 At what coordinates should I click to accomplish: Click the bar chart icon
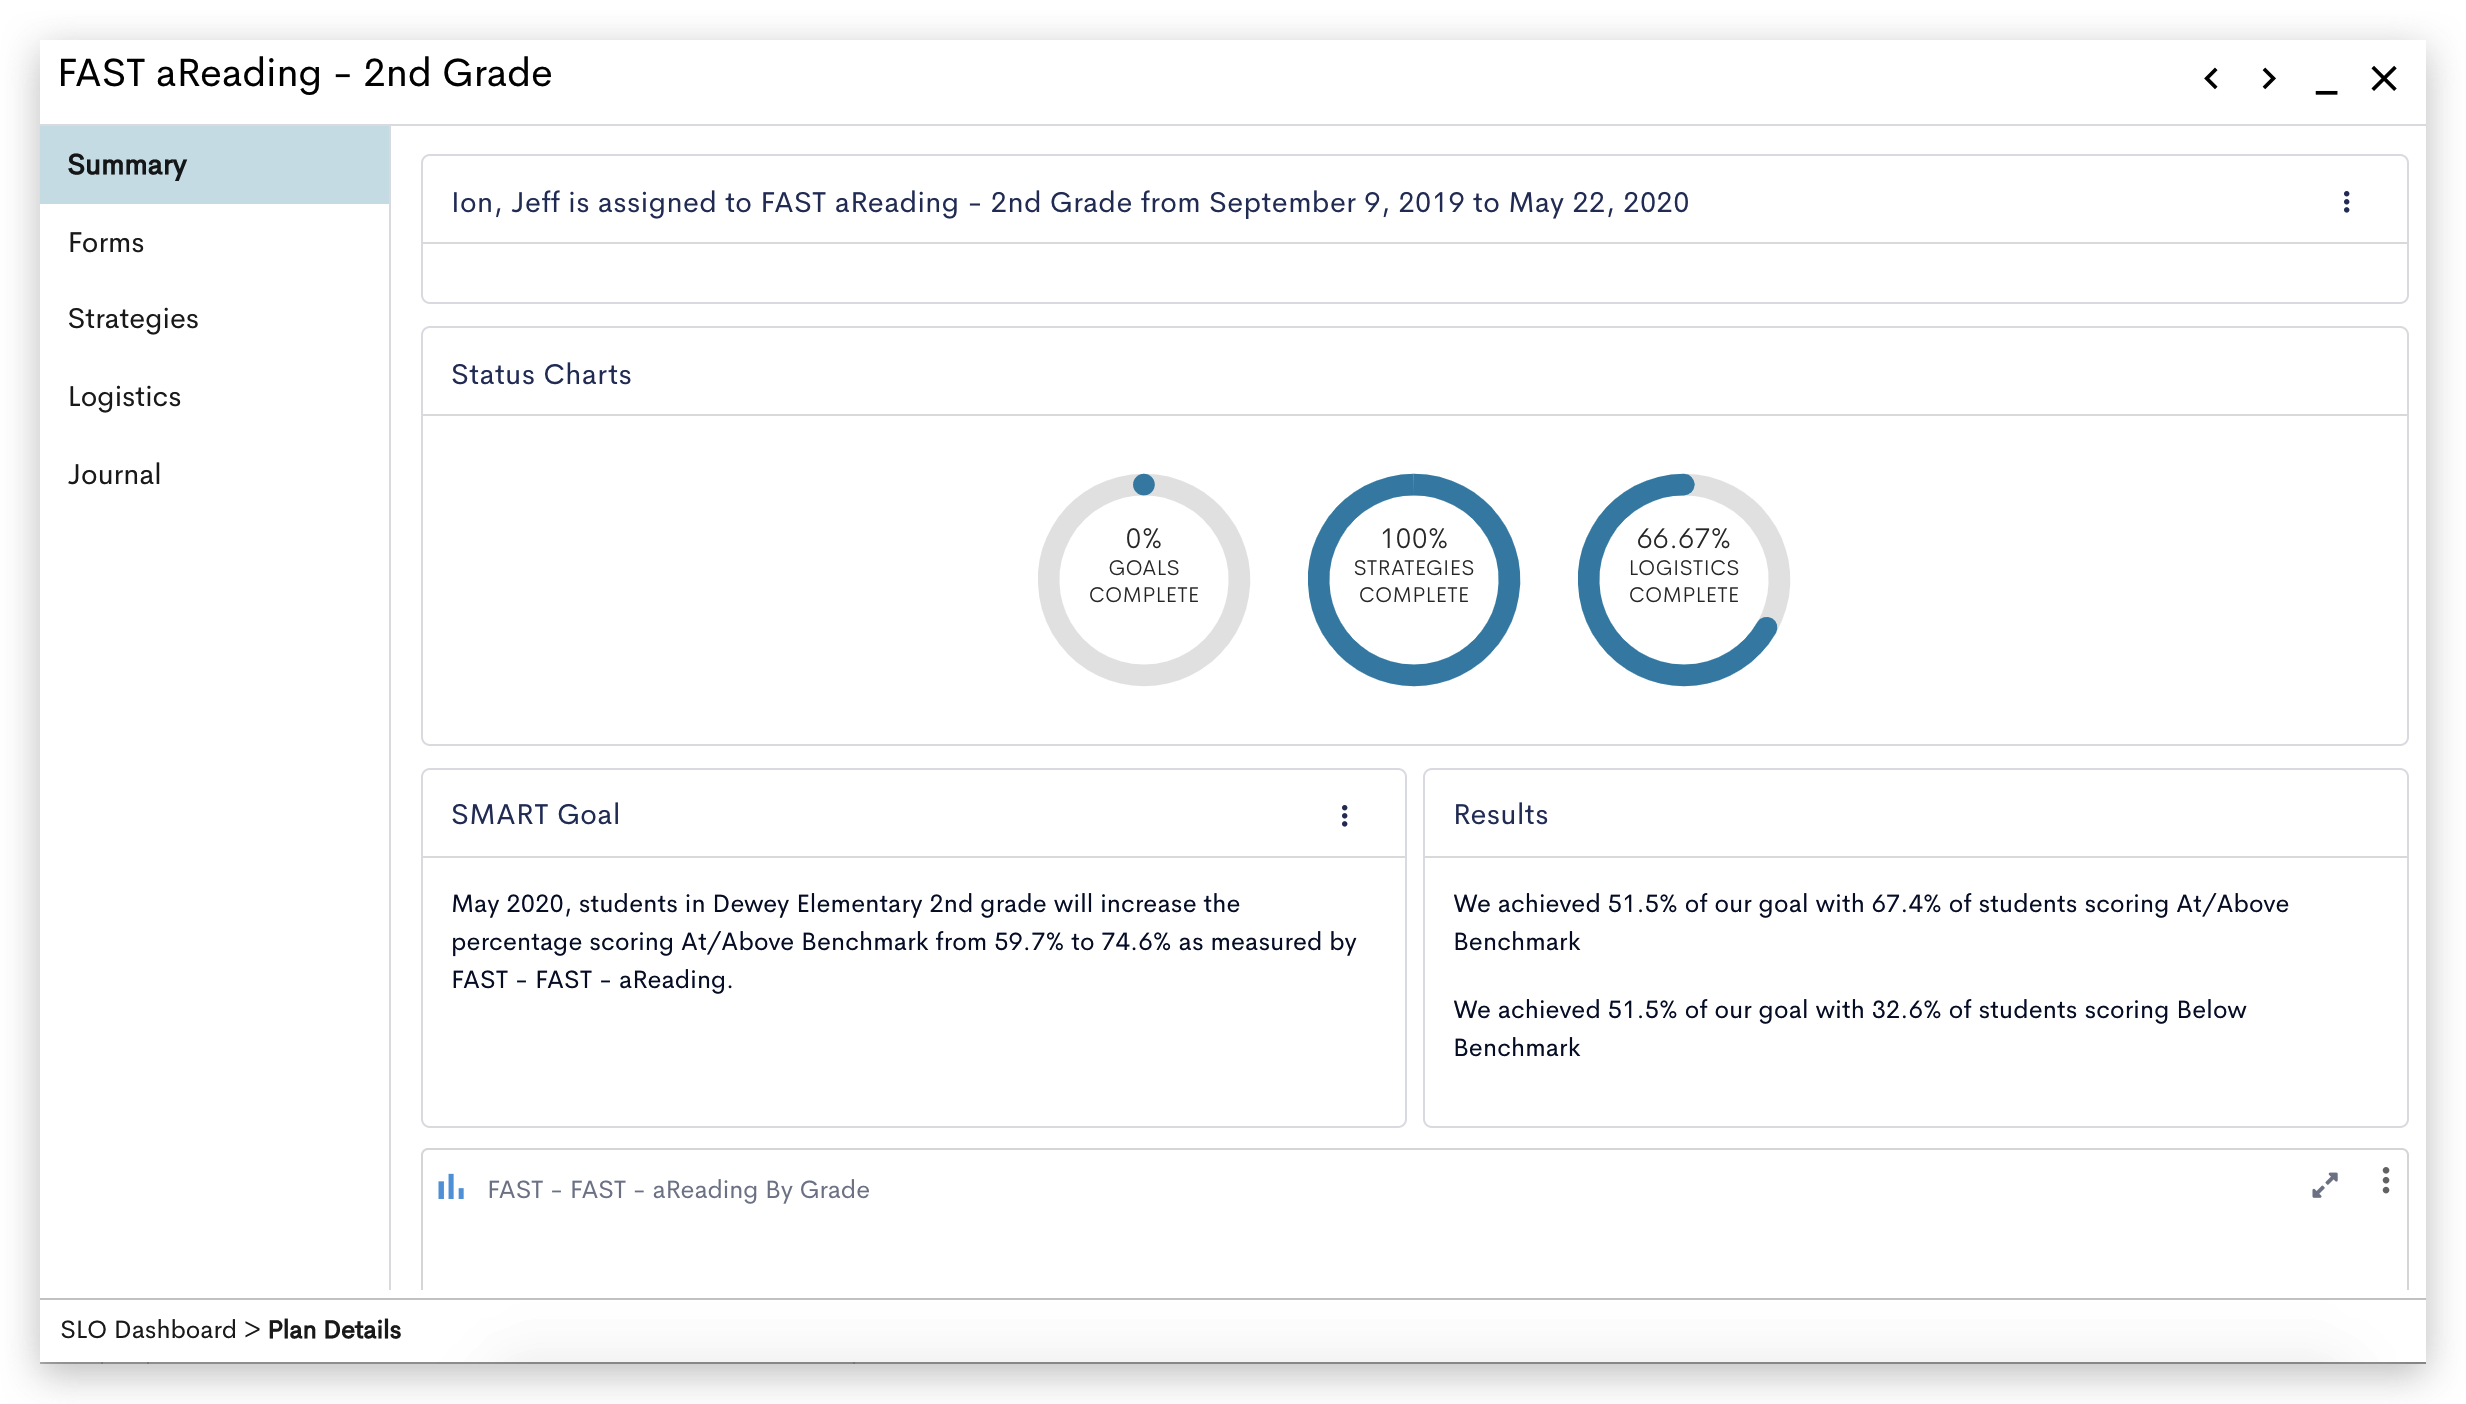(x=451, y=1187)
